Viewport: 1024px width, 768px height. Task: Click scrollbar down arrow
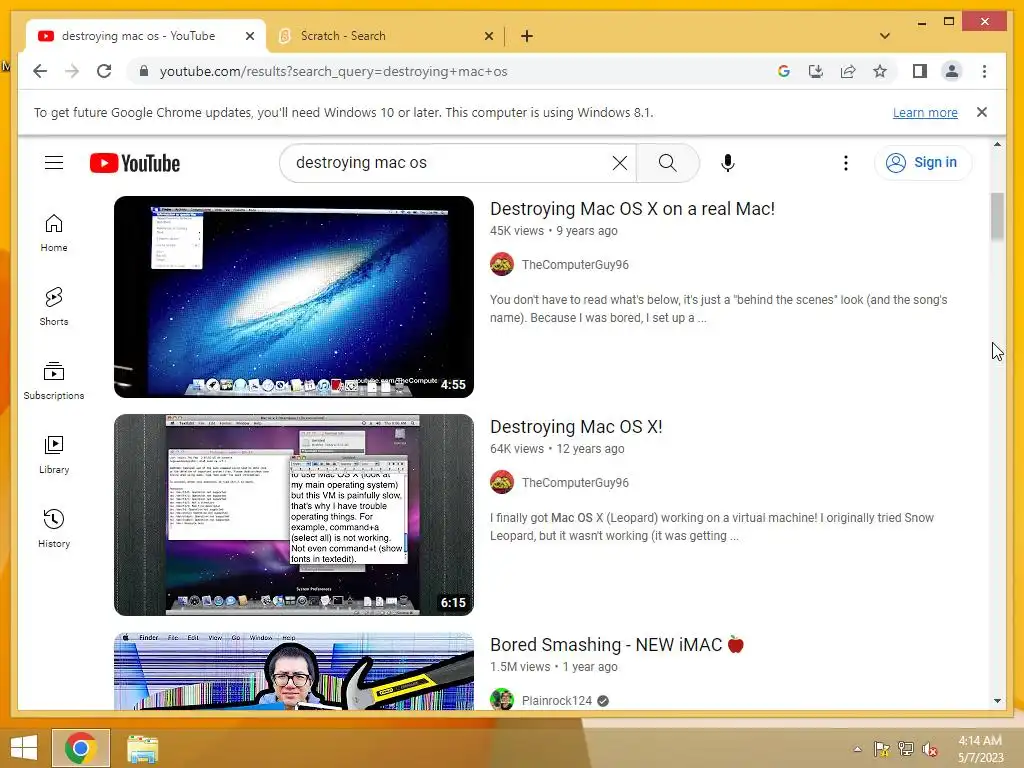pos(997,701)
